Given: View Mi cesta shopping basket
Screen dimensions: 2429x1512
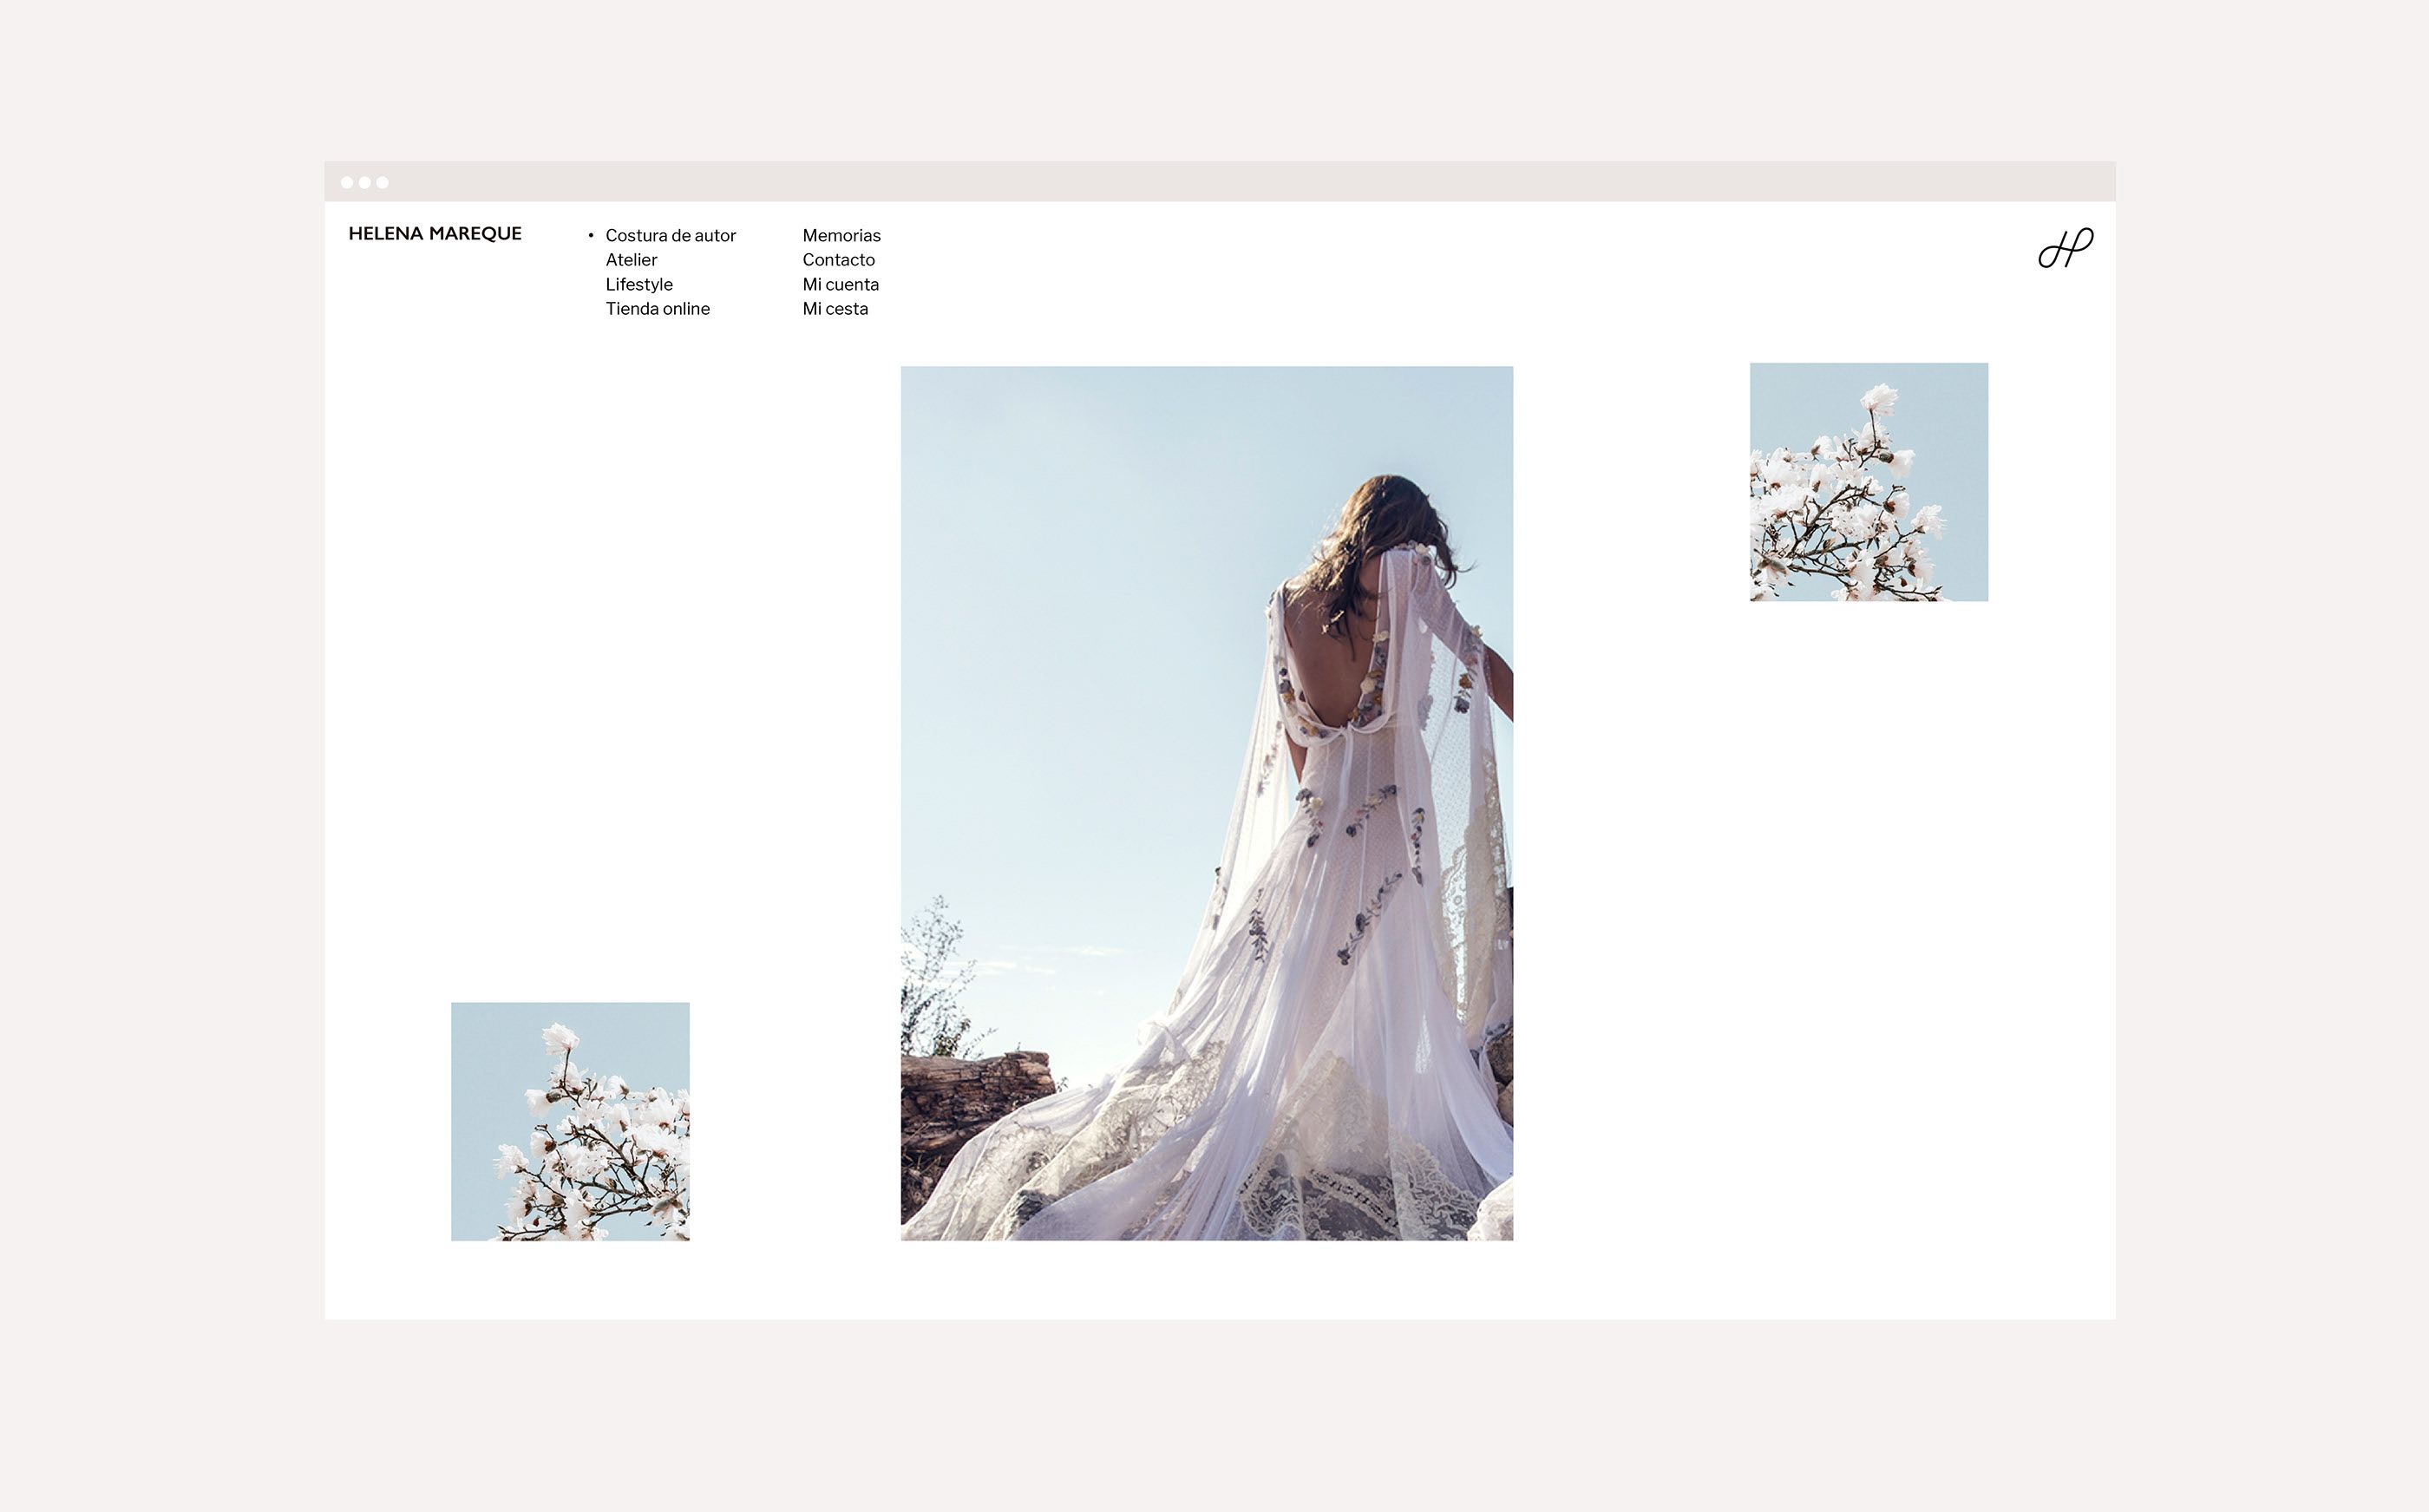Looking at the screenshot, I should click(x=835, y=309).
